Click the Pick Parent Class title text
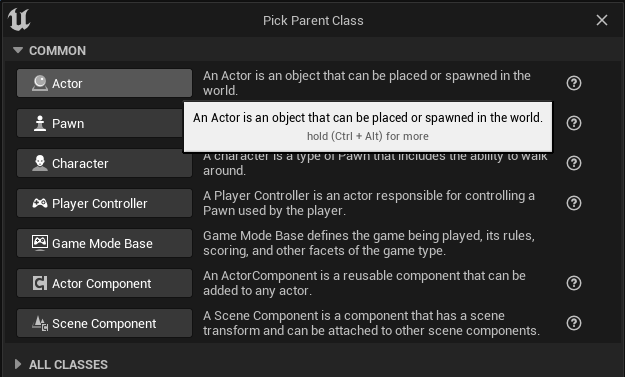Viewport: 625px width, 377px height. coord(313,21)
